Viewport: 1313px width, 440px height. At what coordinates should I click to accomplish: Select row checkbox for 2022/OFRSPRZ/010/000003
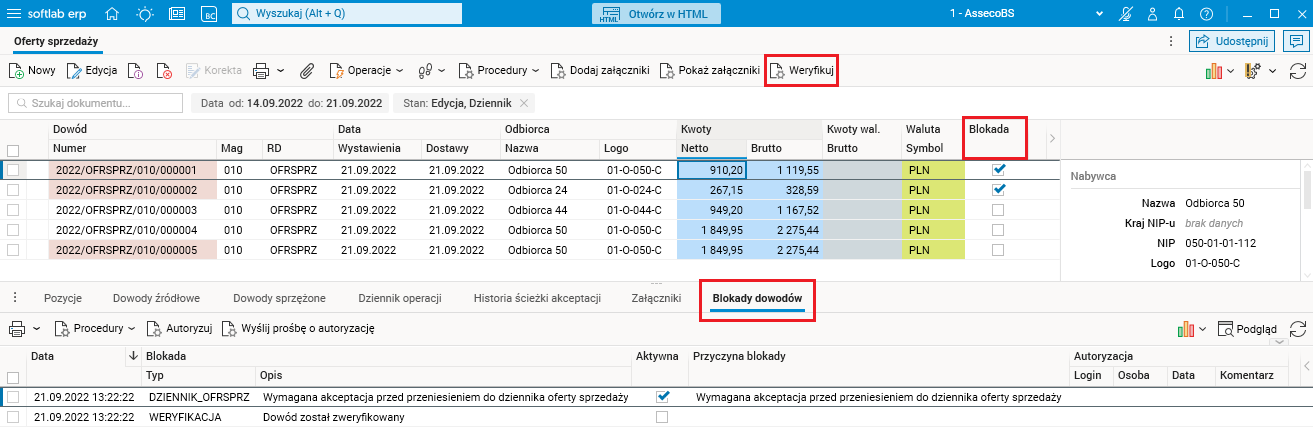[x=13, y=210]
